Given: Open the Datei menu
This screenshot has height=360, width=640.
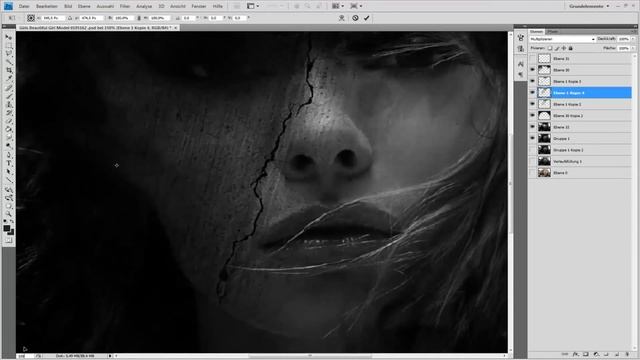Looking at the screenshot, I should click(x=24, y=6).
